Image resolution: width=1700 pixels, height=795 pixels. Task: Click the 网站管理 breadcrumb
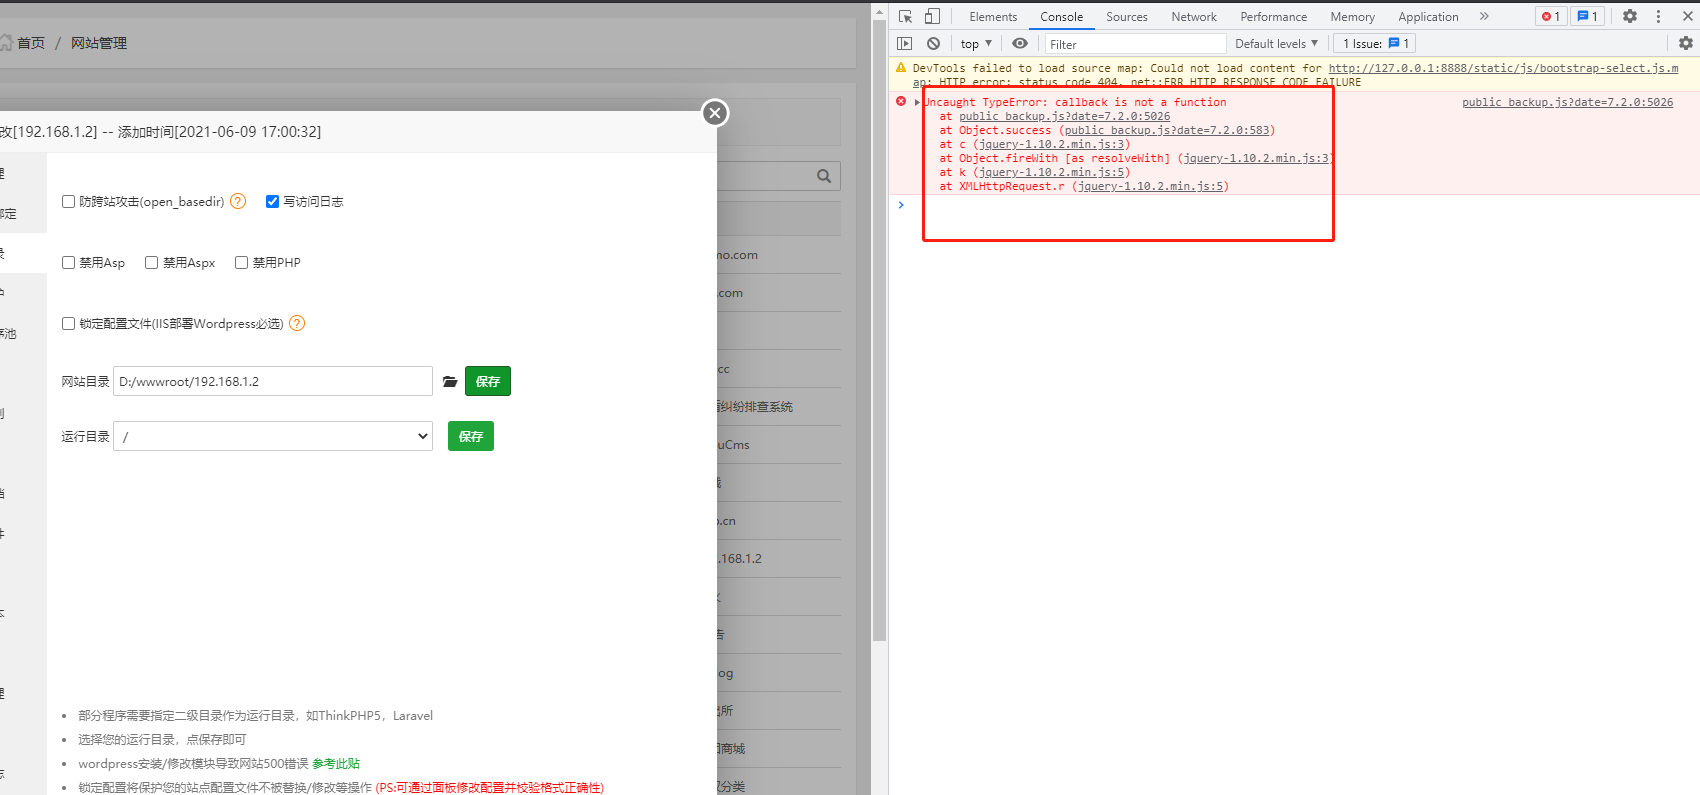tap(99, 43)
